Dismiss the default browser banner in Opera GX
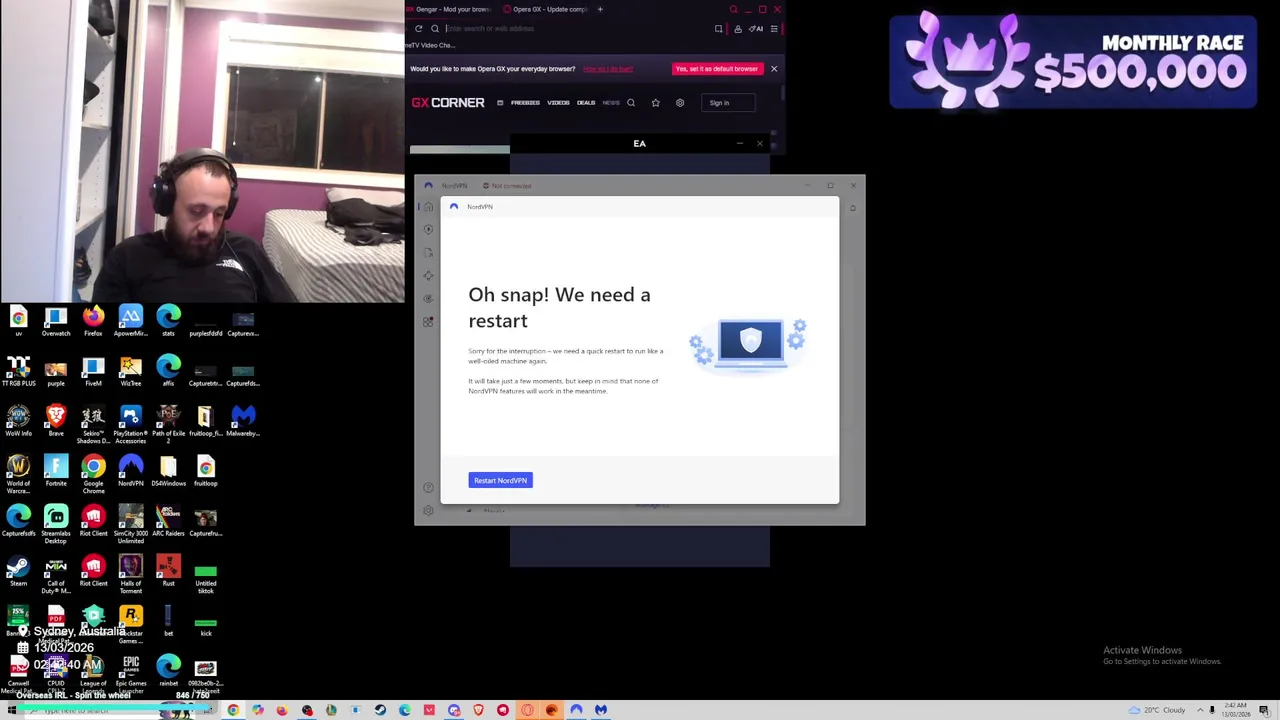The image size is (1280, 720). [x=774, y=69]
